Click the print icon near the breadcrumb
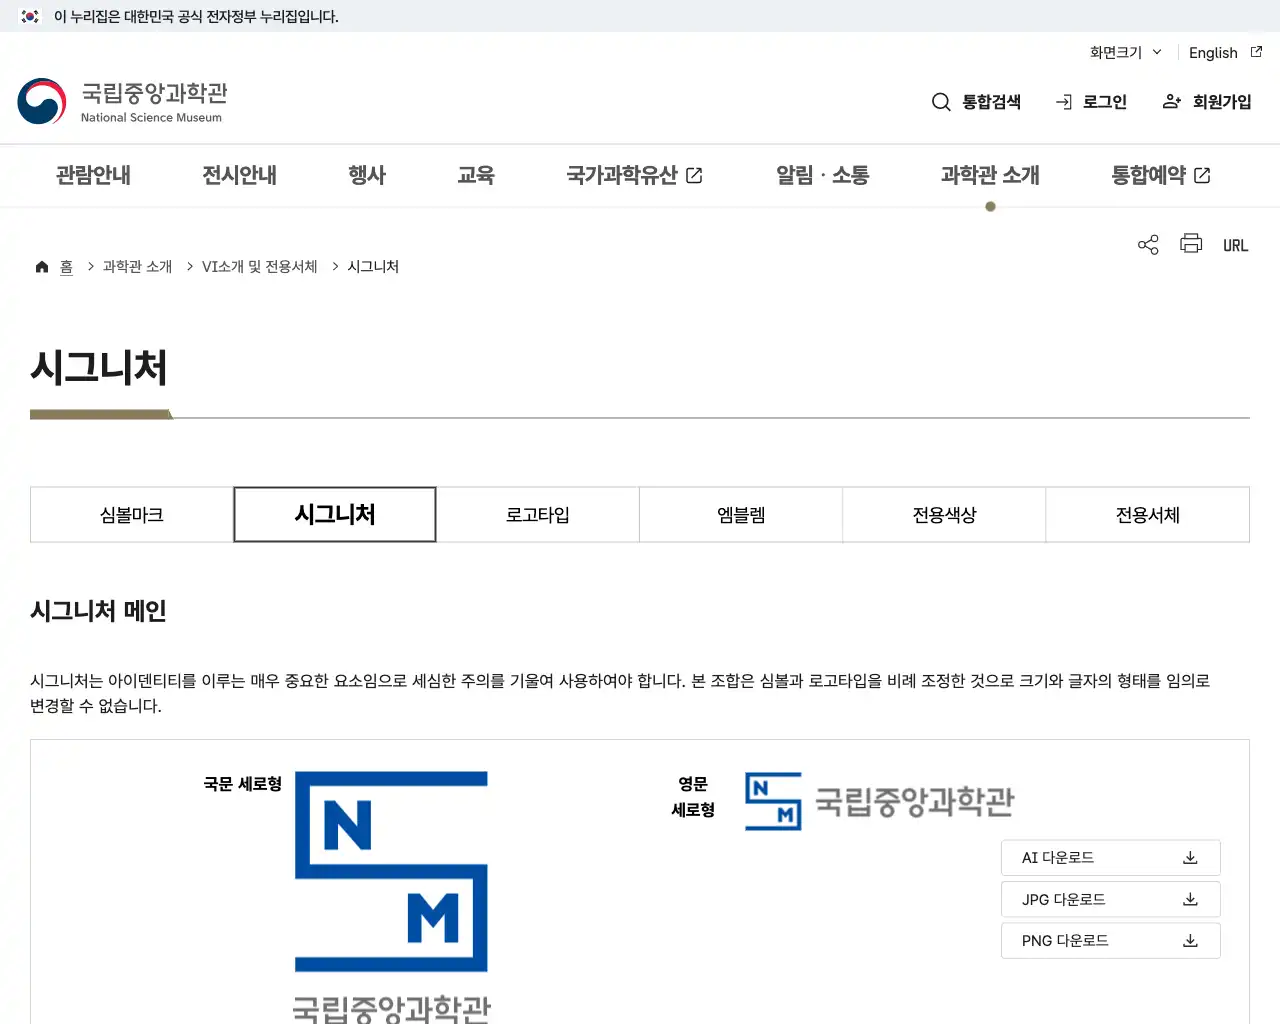Screen dimensions: 1280x1024 (x=1190, y=243)
